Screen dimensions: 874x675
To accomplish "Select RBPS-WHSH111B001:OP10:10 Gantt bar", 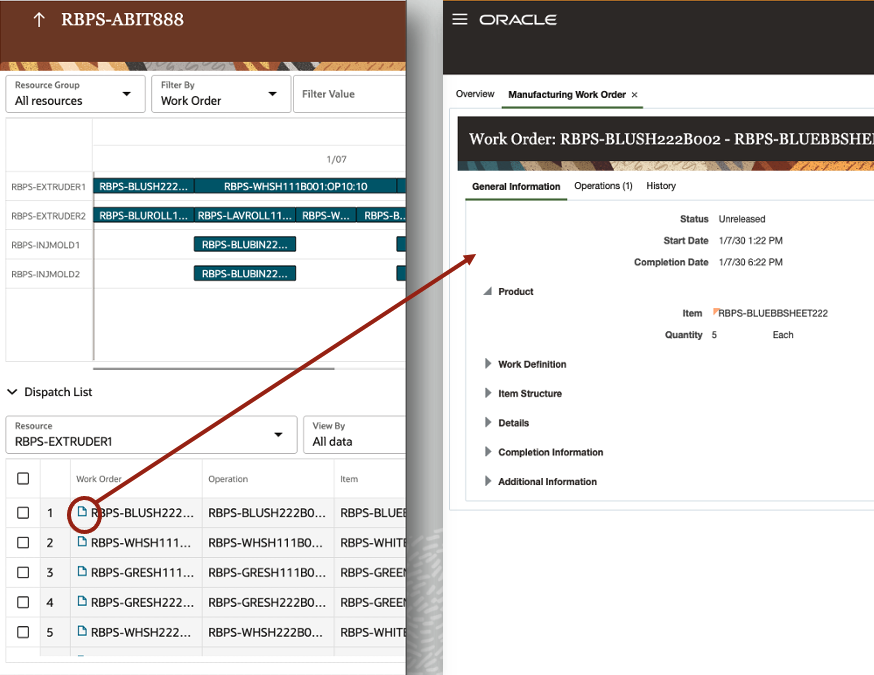I will coord(295,186).
